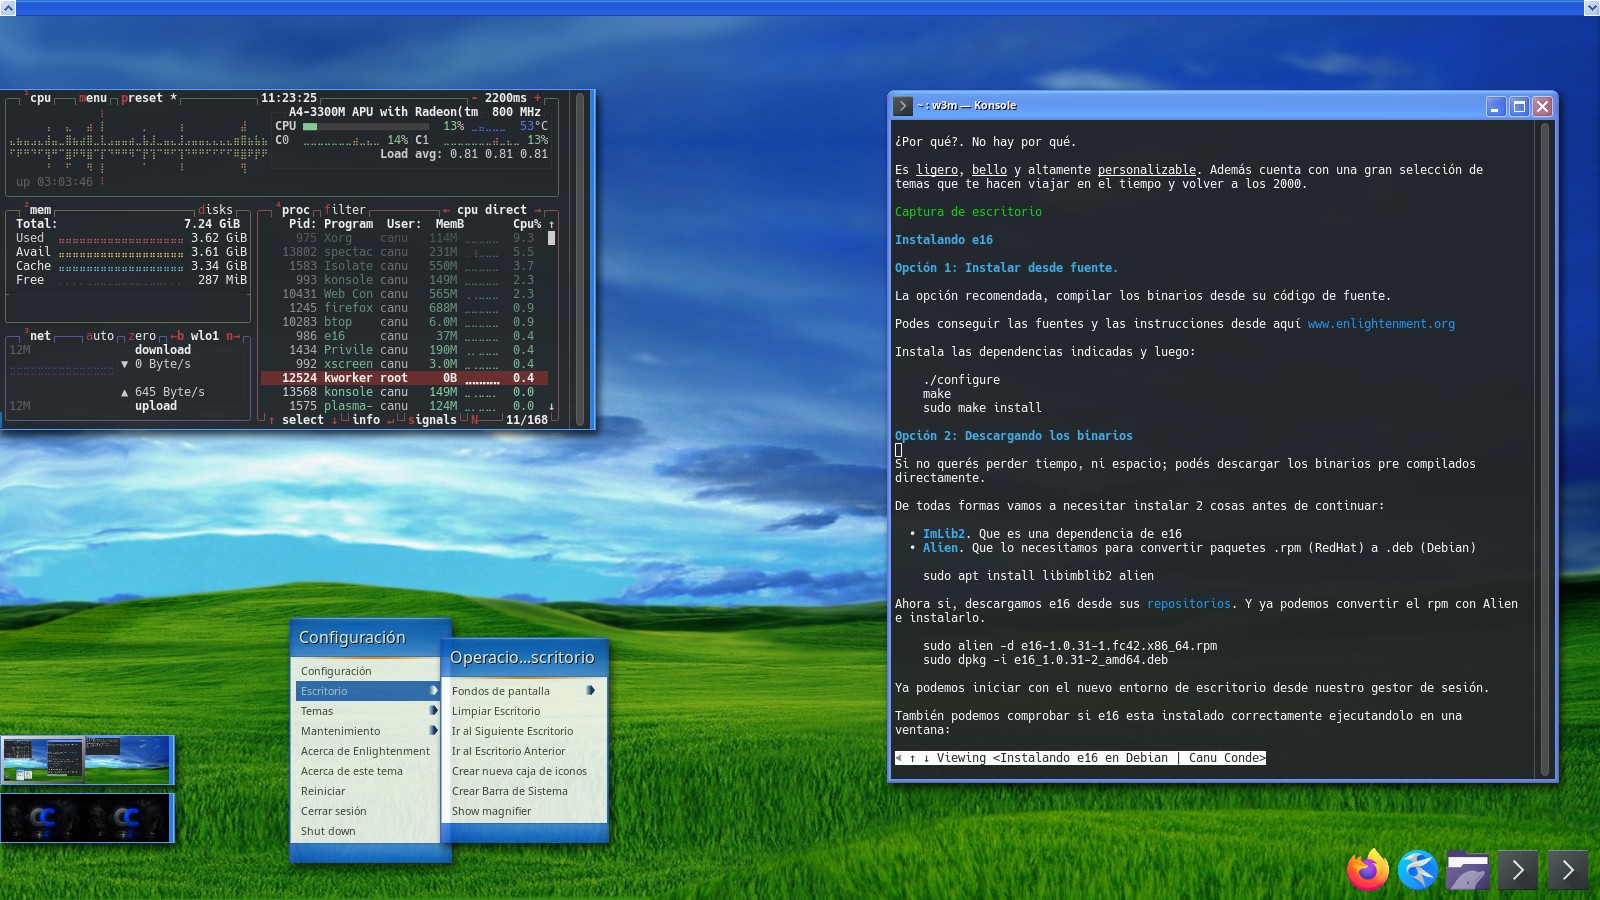
Task: Expand Mantenimiento submenu arrow
Action: (433, 731)
